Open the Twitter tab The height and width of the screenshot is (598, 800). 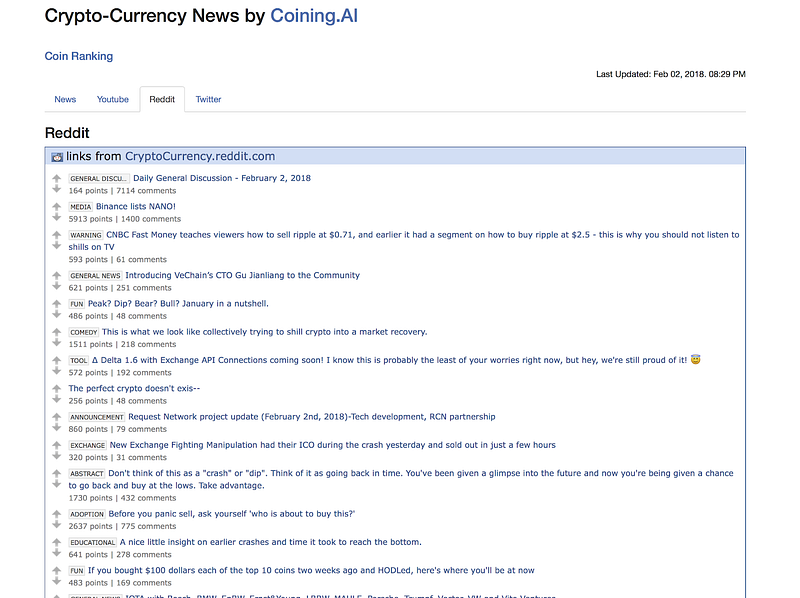[x=208, y=99]
